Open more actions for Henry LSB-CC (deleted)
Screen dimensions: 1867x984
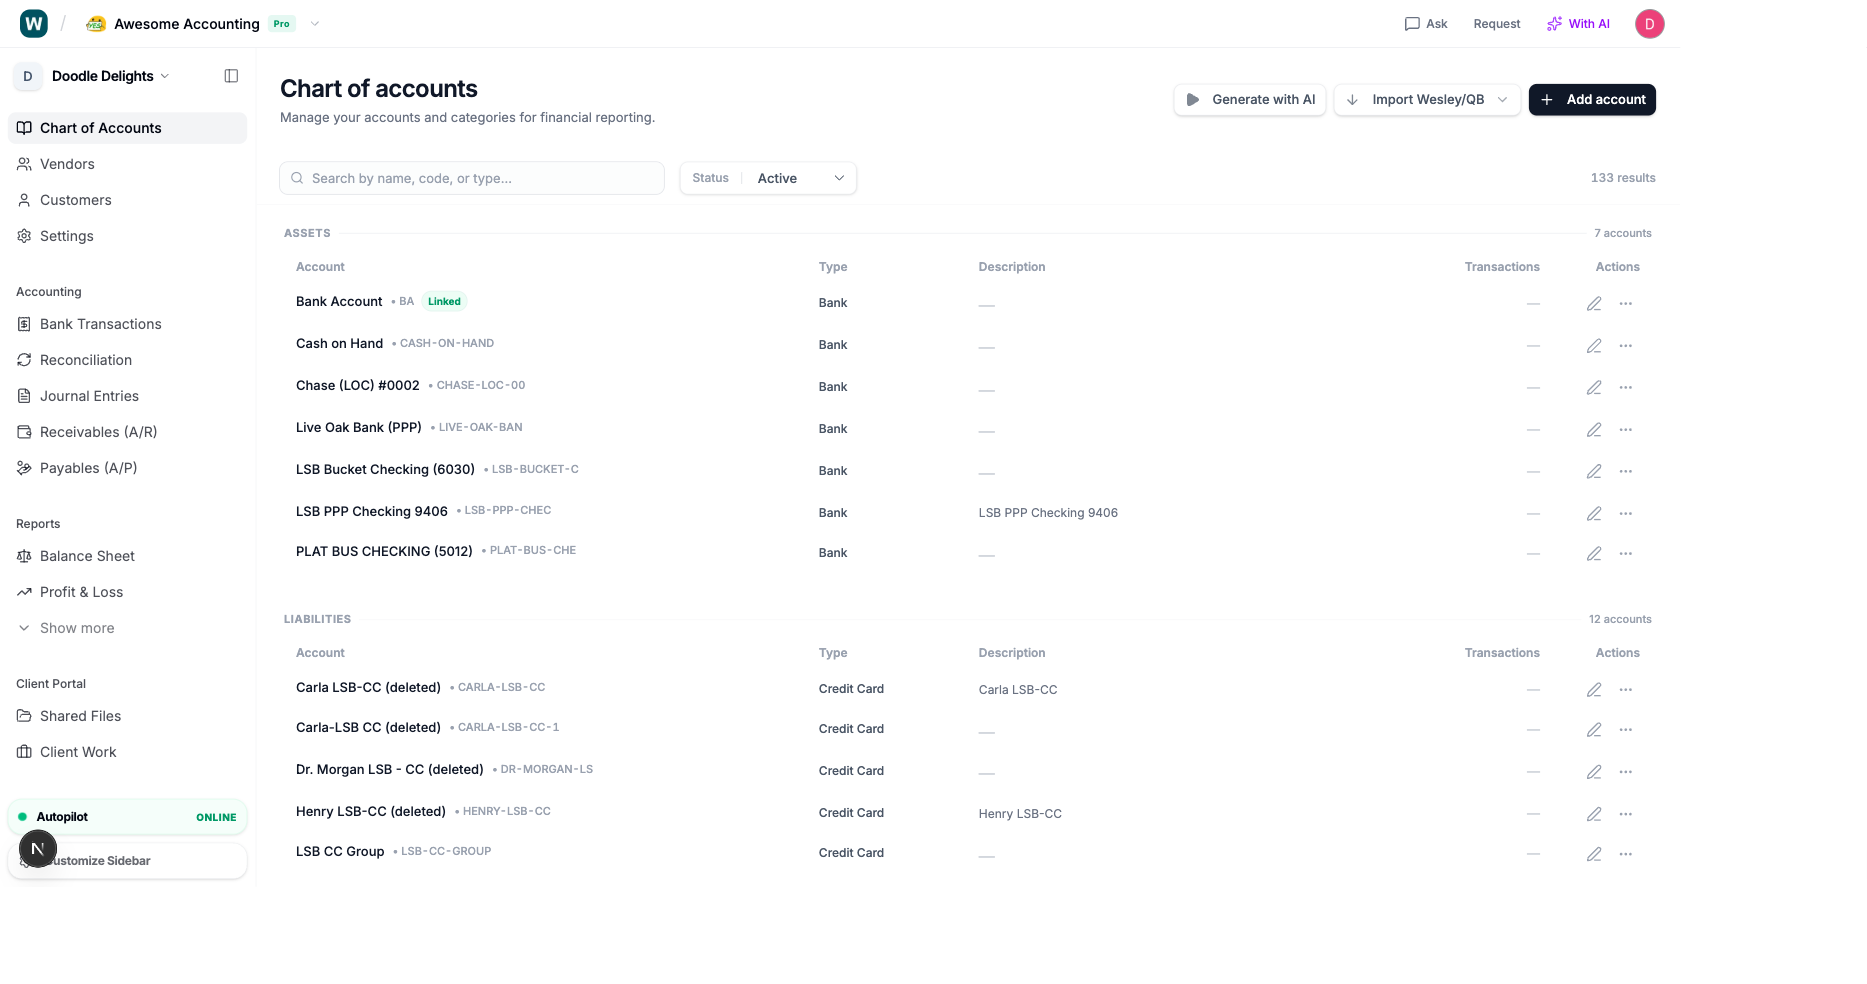[x=1626, y=814]
